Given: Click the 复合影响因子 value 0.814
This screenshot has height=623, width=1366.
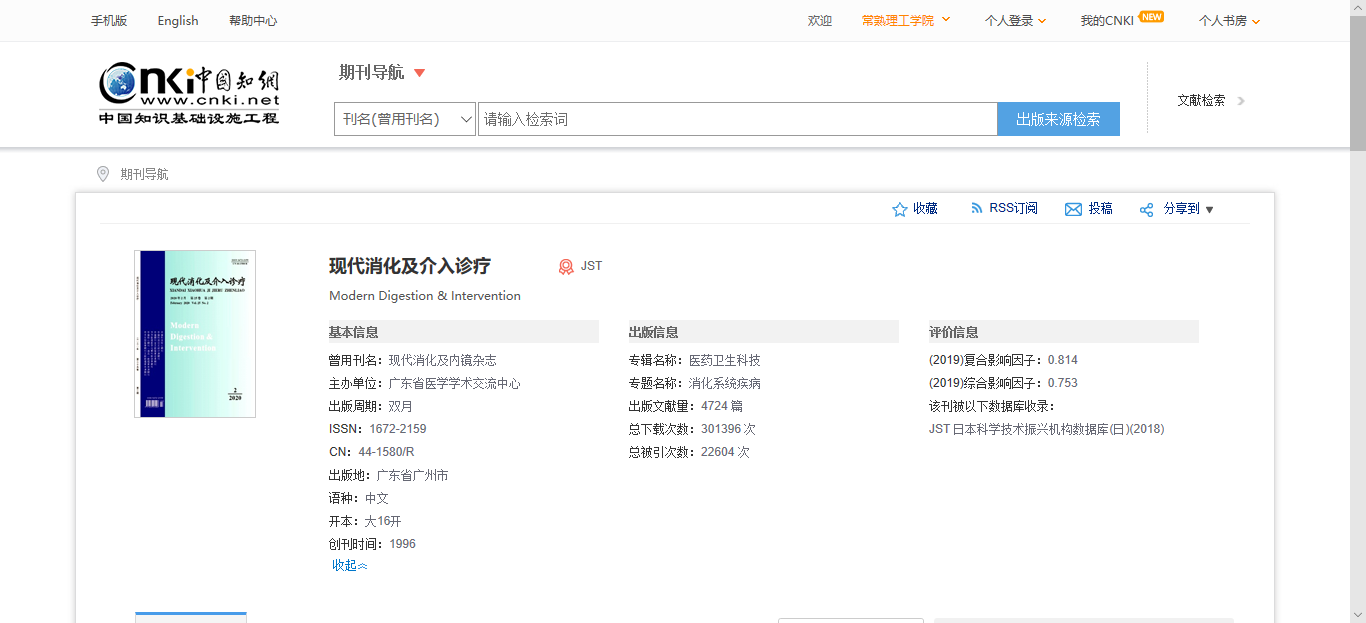Looking at the screenshot, I should click(1063, 360).
